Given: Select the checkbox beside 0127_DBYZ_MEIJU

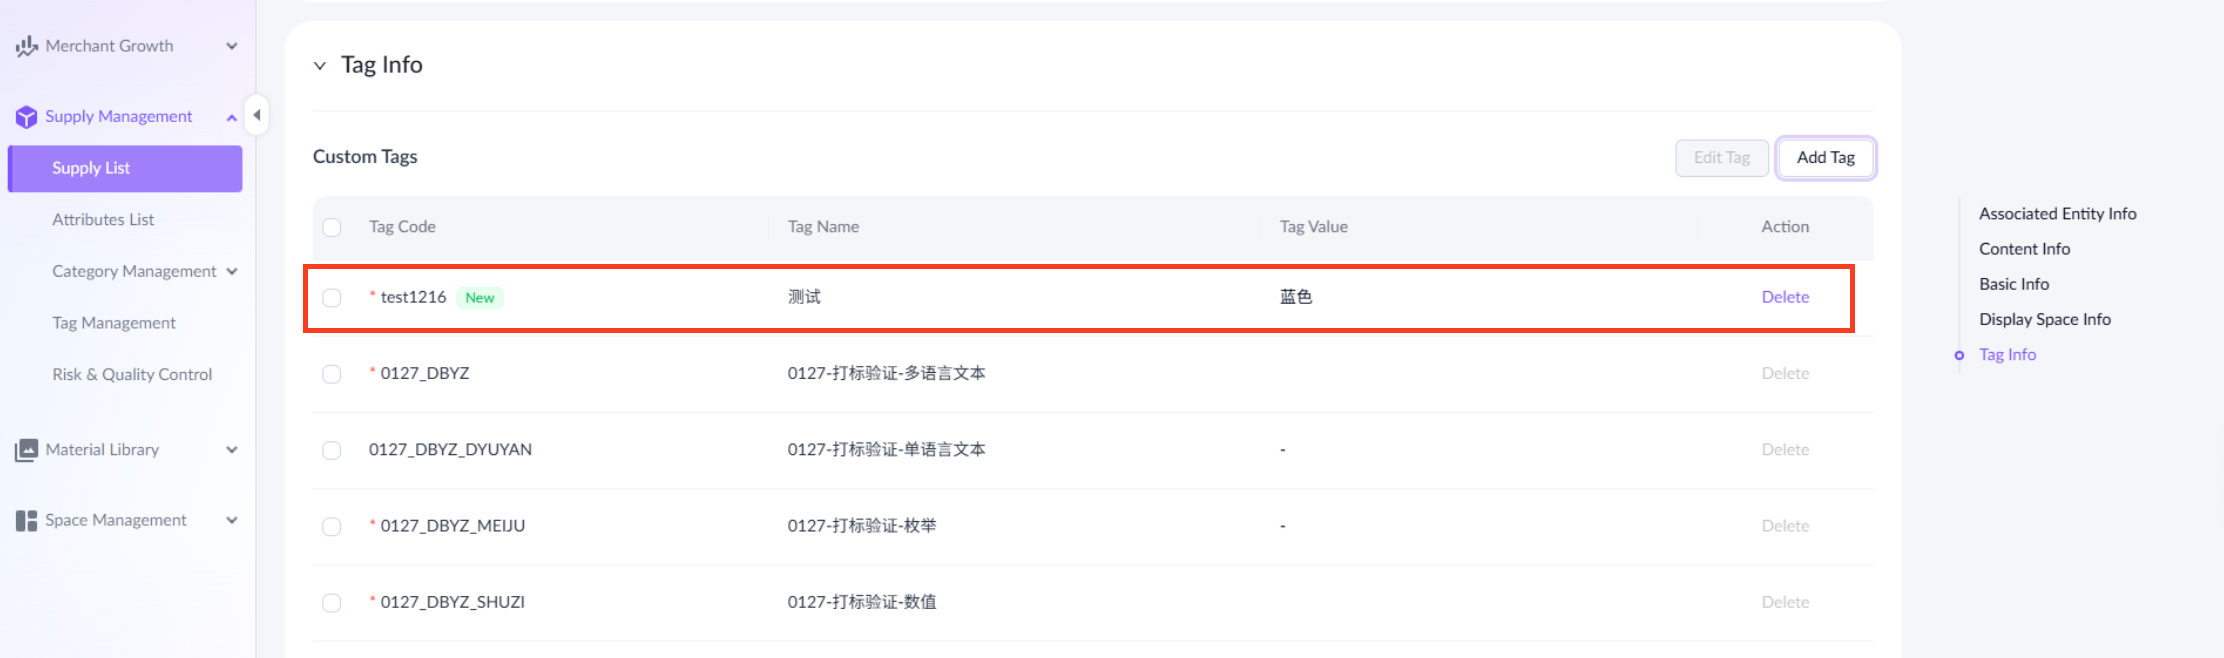Looking at the screenshot, I should pyautogui.click(x=332, y=526).
